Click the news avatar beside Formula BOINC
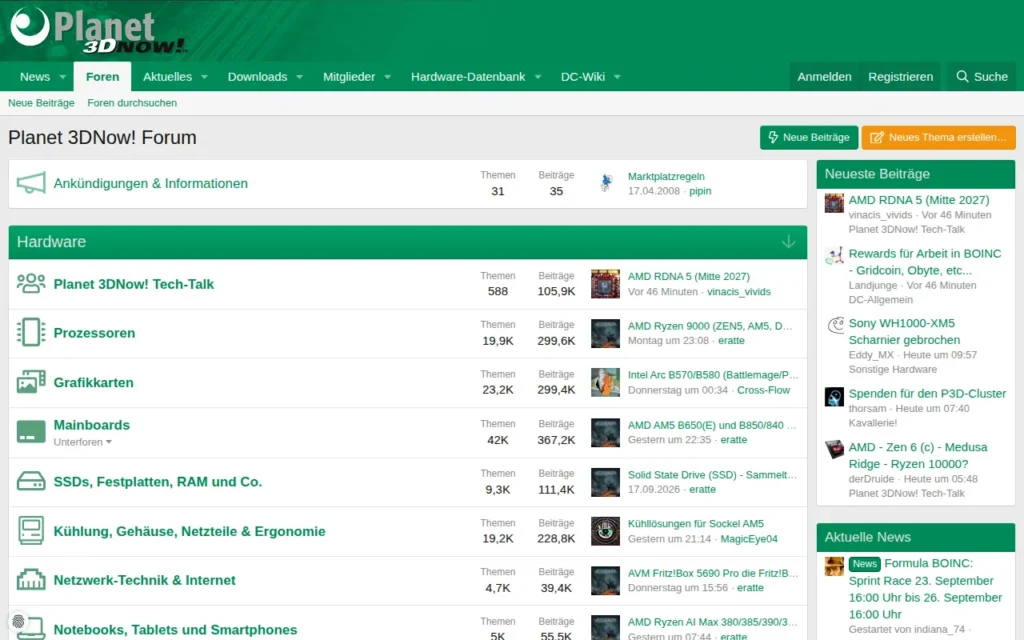This screenshot has width=1024, height=640. [834, 566]
